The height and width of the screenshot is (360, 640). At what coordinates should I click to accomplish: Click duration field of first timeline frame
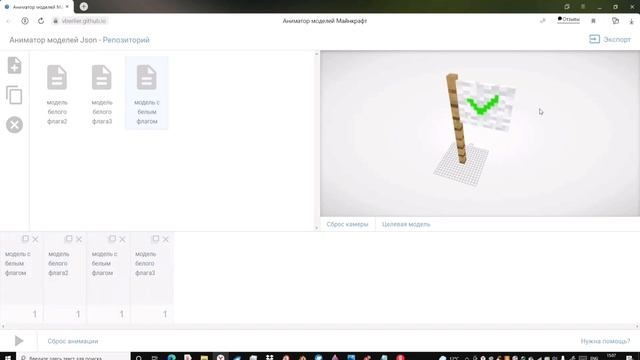[21, 314]
